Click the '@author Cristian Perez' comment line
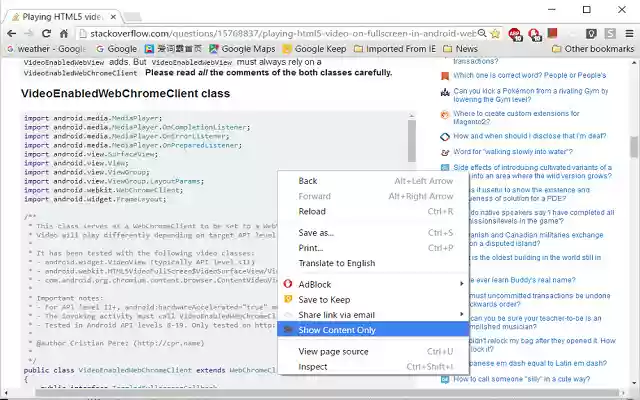This screenshot has width=640, height=400. pyautogui.click(x=118, y=343)
